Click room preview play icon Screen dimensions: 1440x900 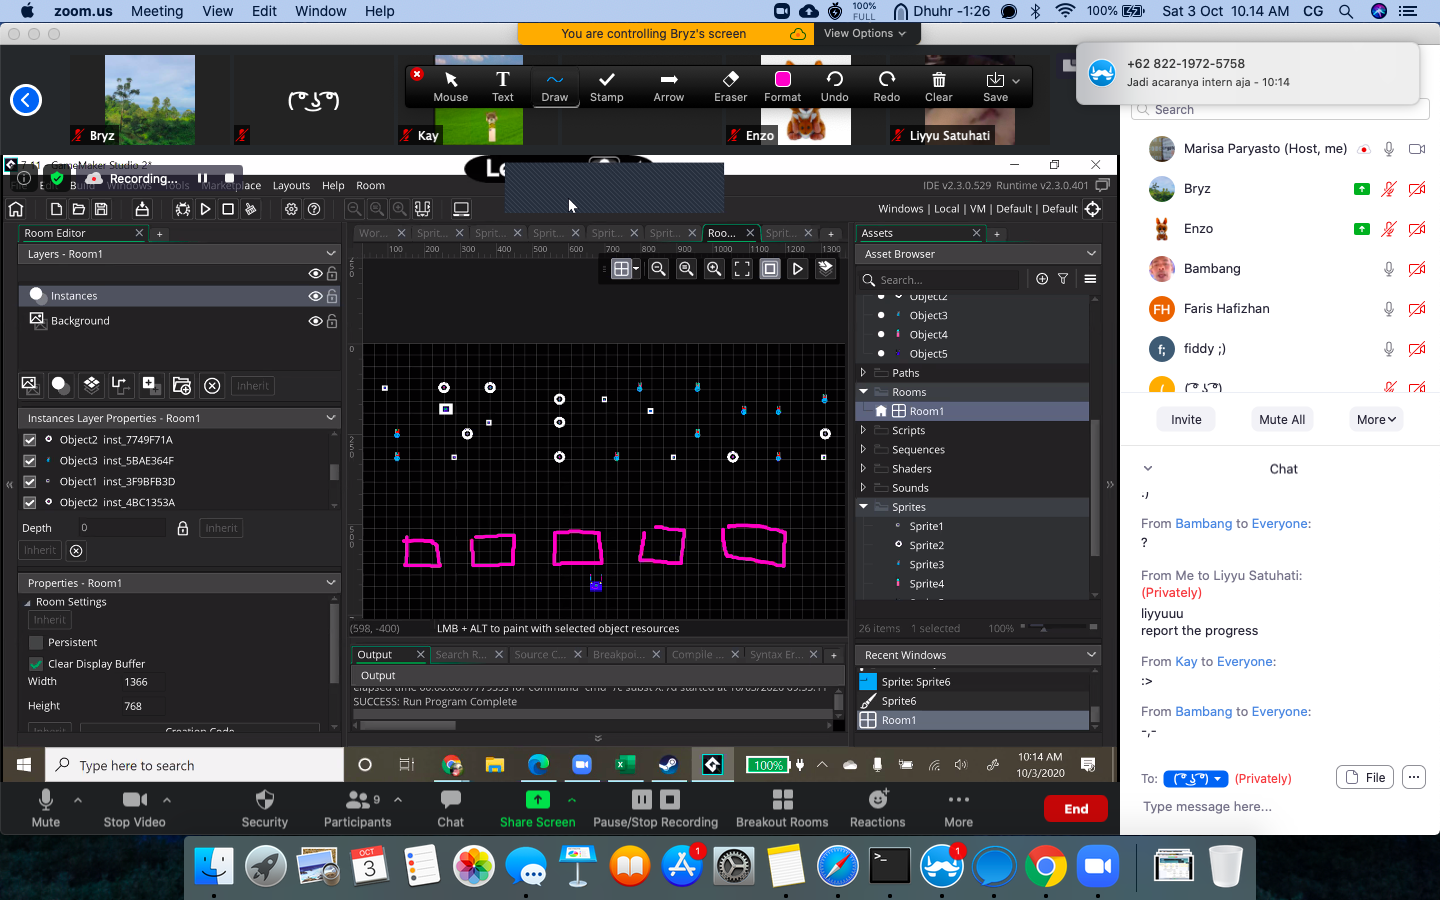click(797, 268)
